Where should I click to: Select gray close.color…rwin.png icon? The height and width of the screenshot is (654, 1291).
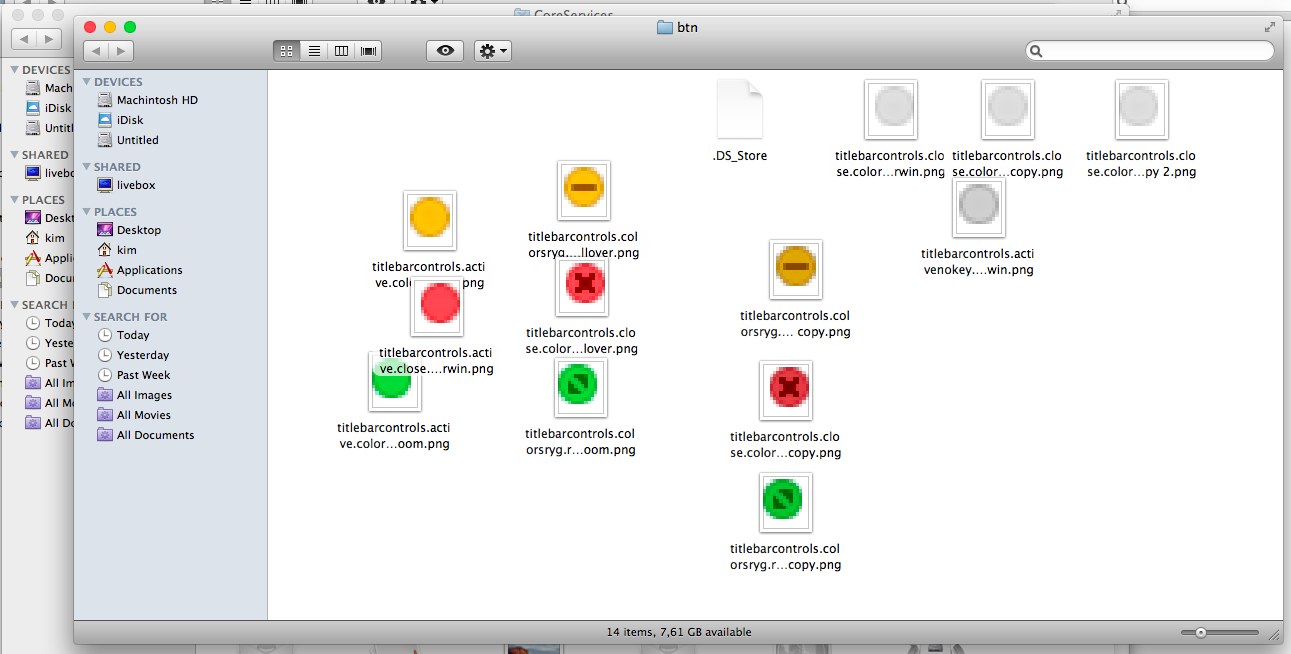coord(891,109)
